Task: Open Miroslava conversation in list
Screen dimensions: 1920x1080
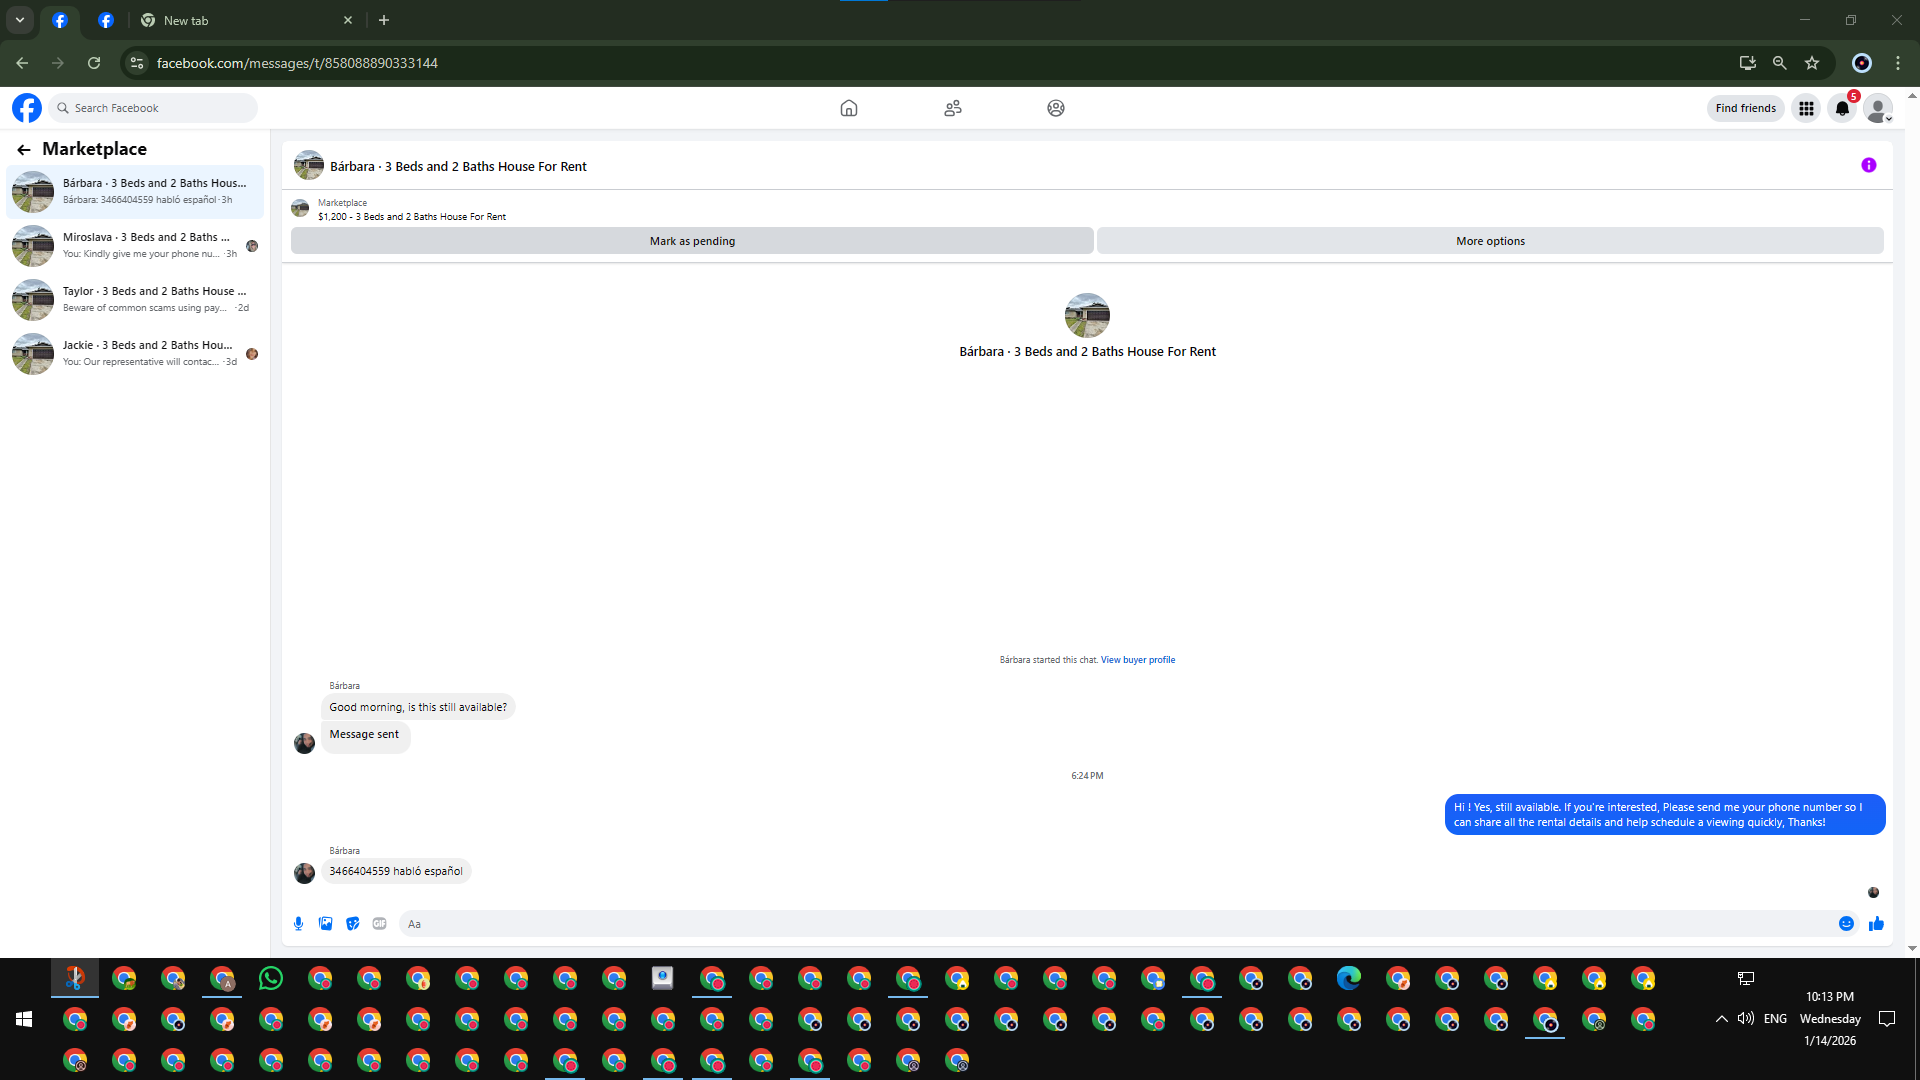Action: point(135,245)
